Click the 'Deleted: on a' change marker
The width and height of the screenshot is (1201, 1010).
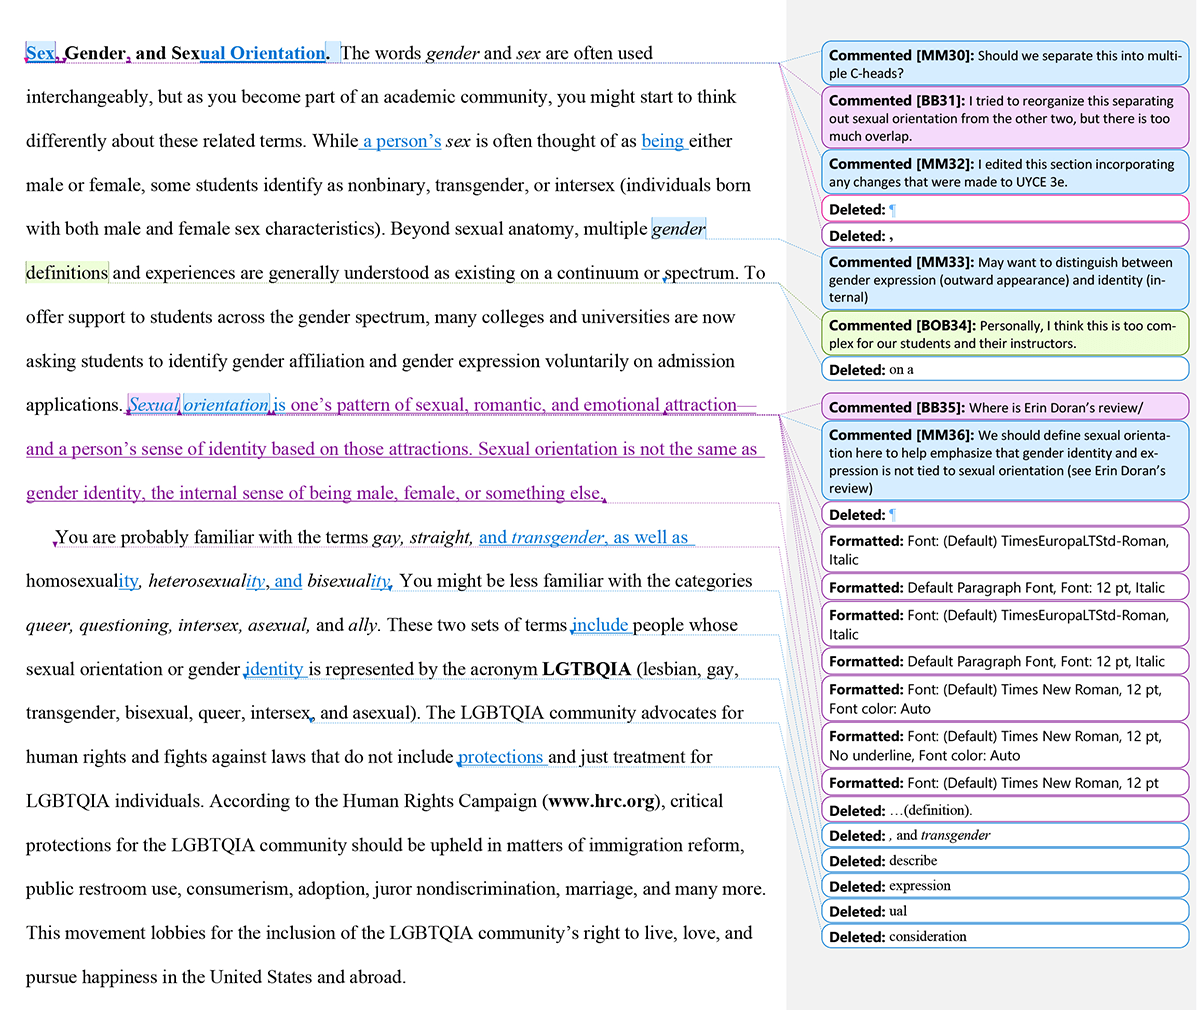pyautogui.click(x=1004, y=368)
